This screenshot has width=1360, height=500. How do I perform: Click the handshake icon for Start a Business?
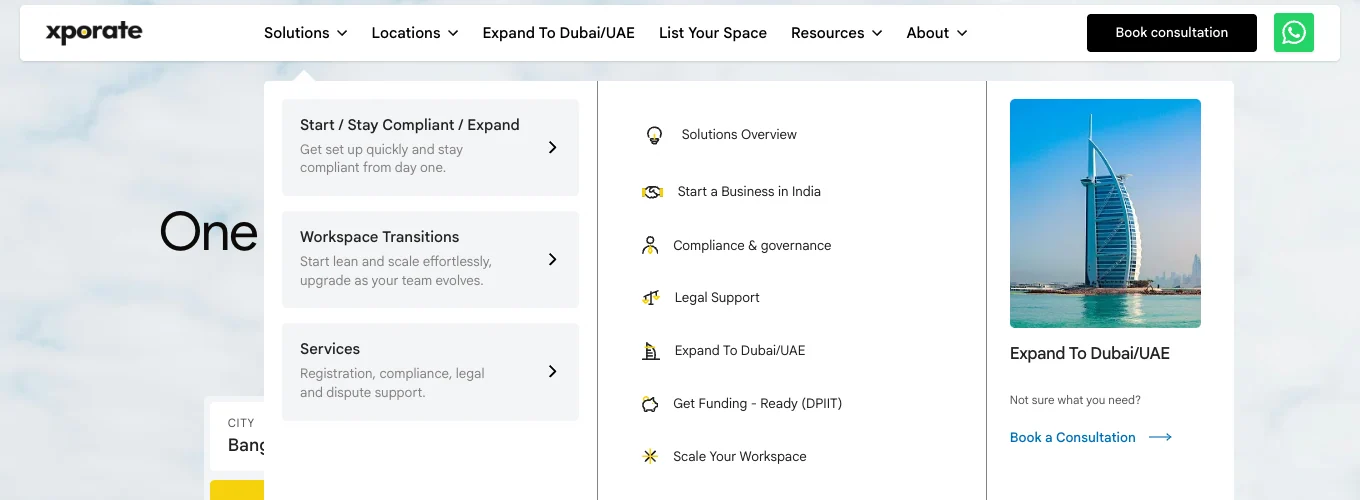652,192
